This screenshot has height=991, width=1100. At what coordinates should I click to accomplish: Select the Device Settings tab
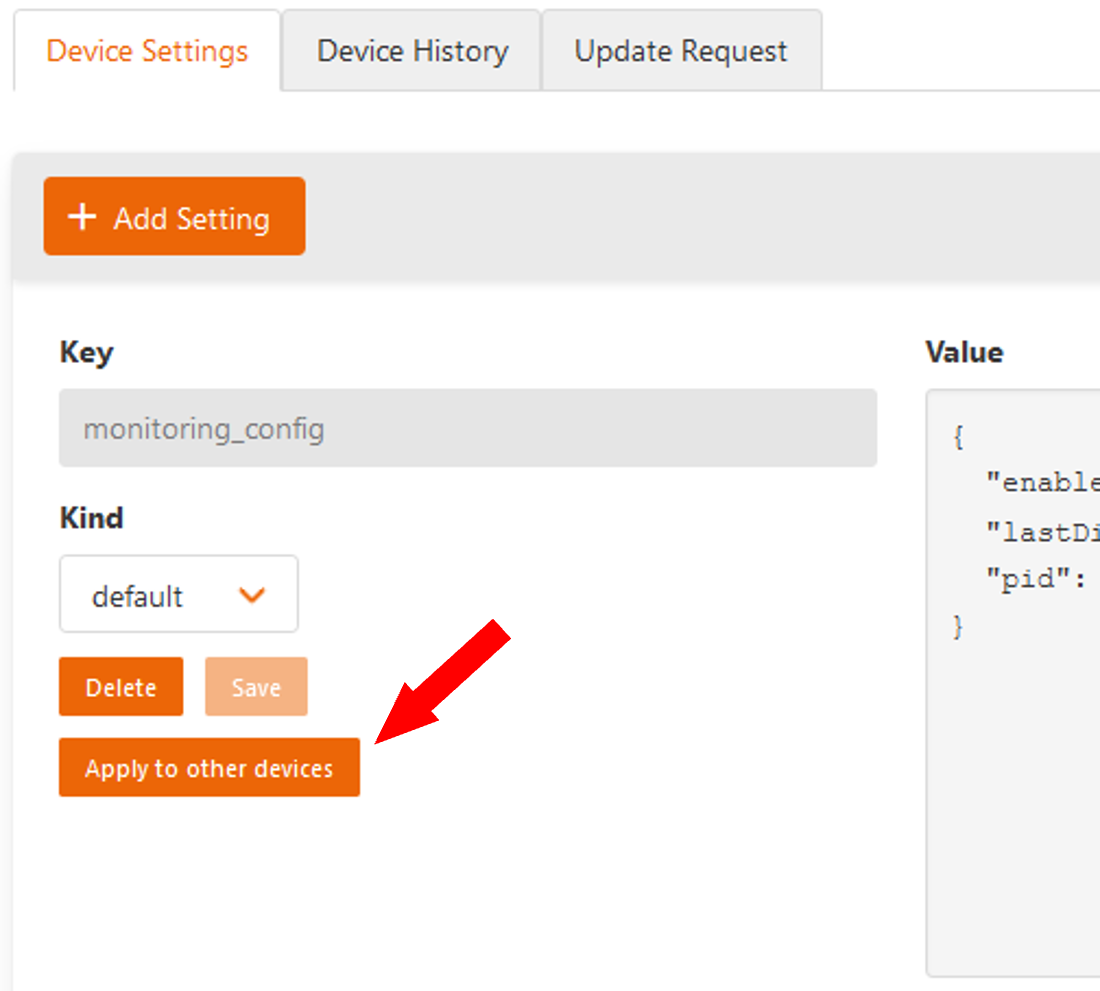(x=146, y=50)
